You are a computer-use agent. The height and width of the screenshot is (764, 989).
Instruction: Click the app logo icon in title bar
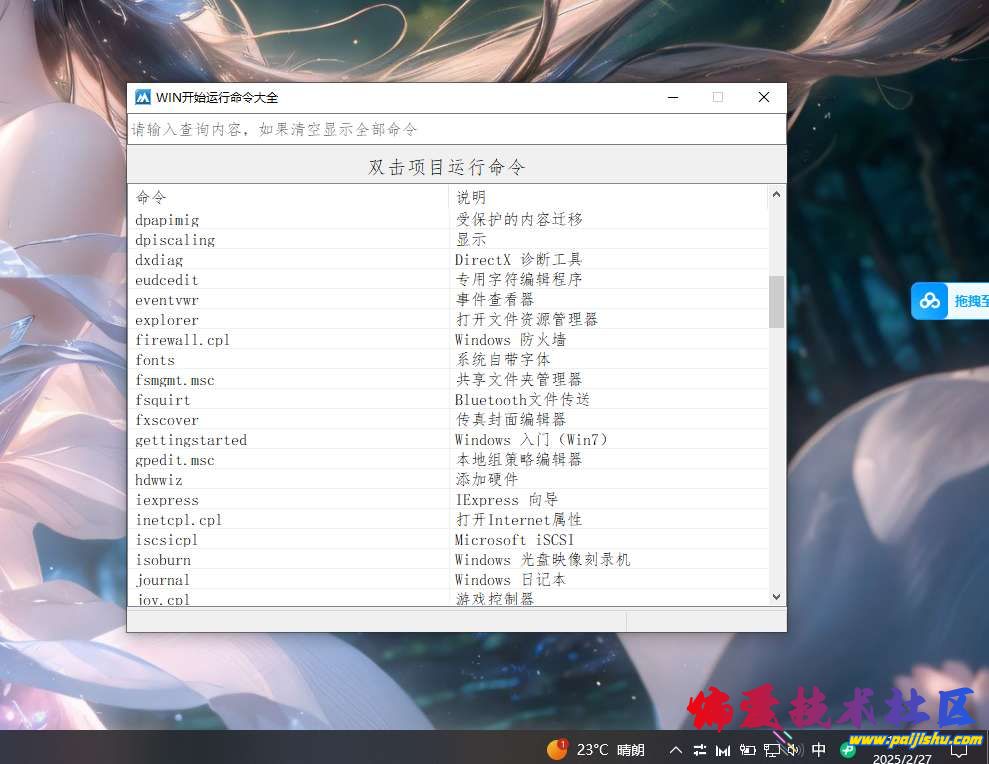tap(143, 97)
